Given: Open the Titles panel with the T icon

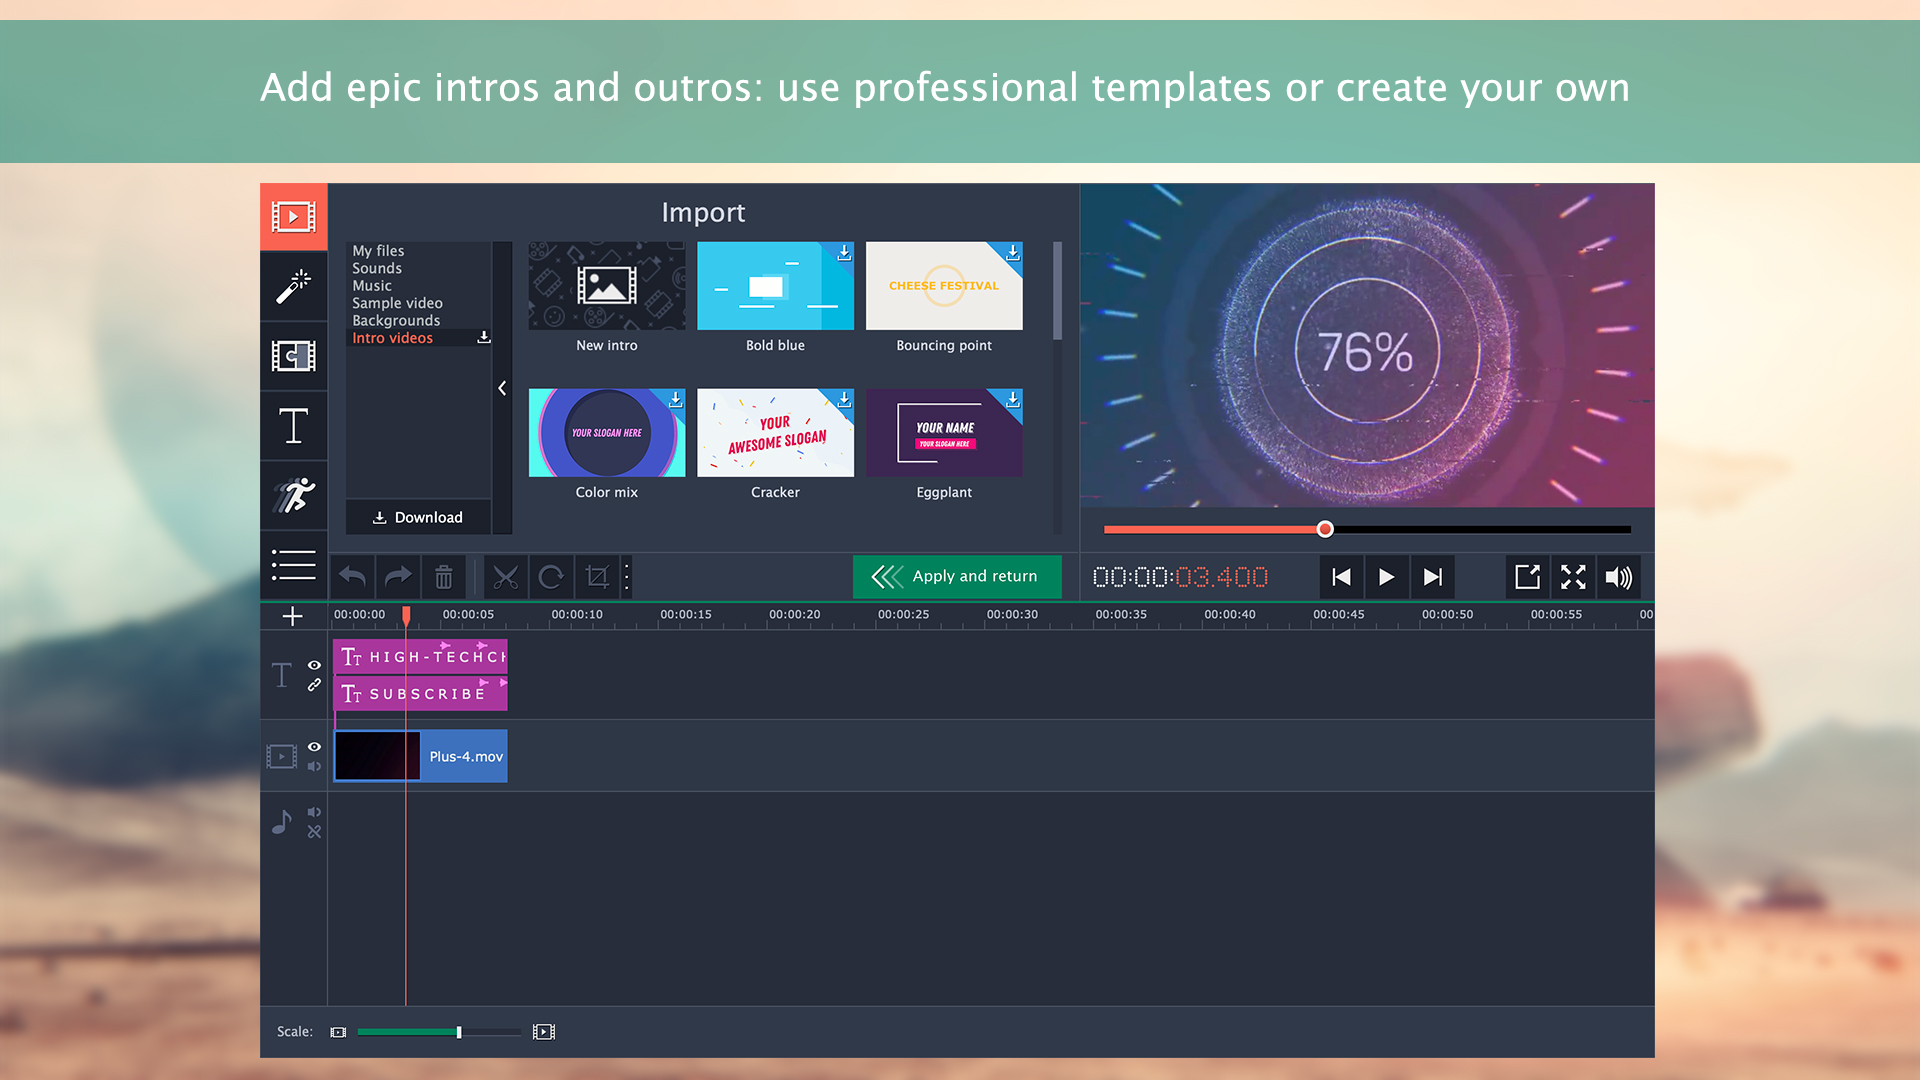Looking at the screenshot, I should [x=293, y=426].
